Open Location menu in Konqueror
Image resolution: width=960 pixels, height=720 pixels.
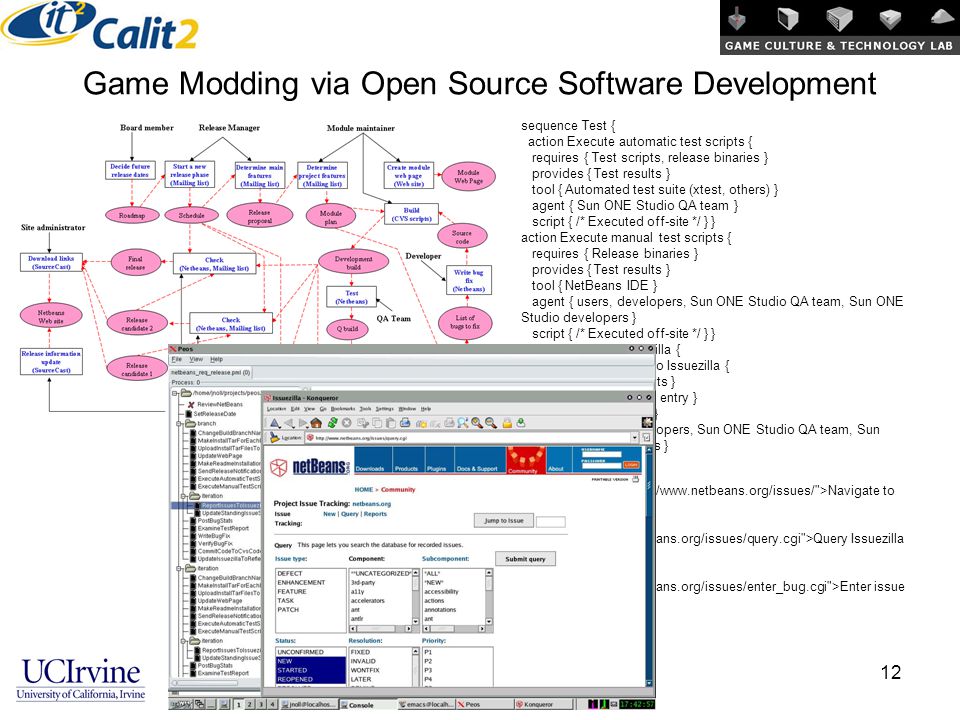click(x=276, y=408)
